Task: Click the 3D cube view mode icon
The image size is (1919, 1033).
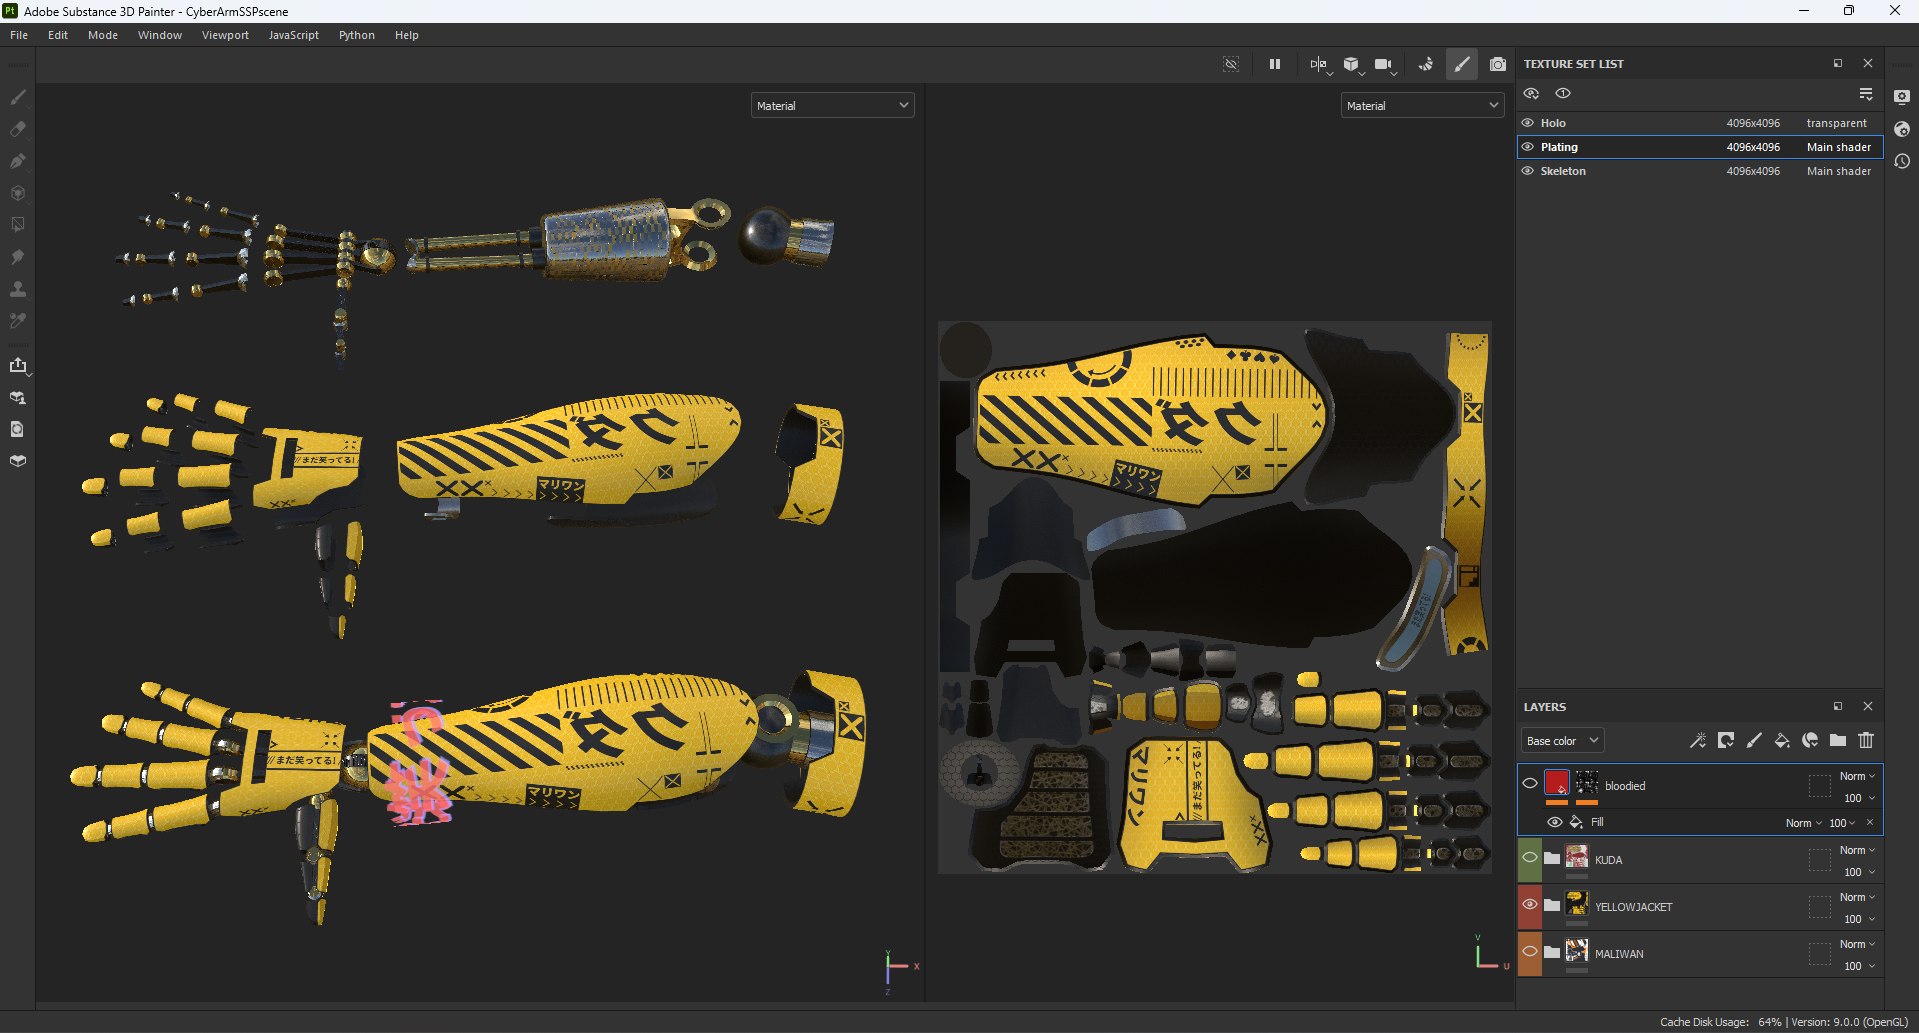Action: click(x=1352, y=64)
